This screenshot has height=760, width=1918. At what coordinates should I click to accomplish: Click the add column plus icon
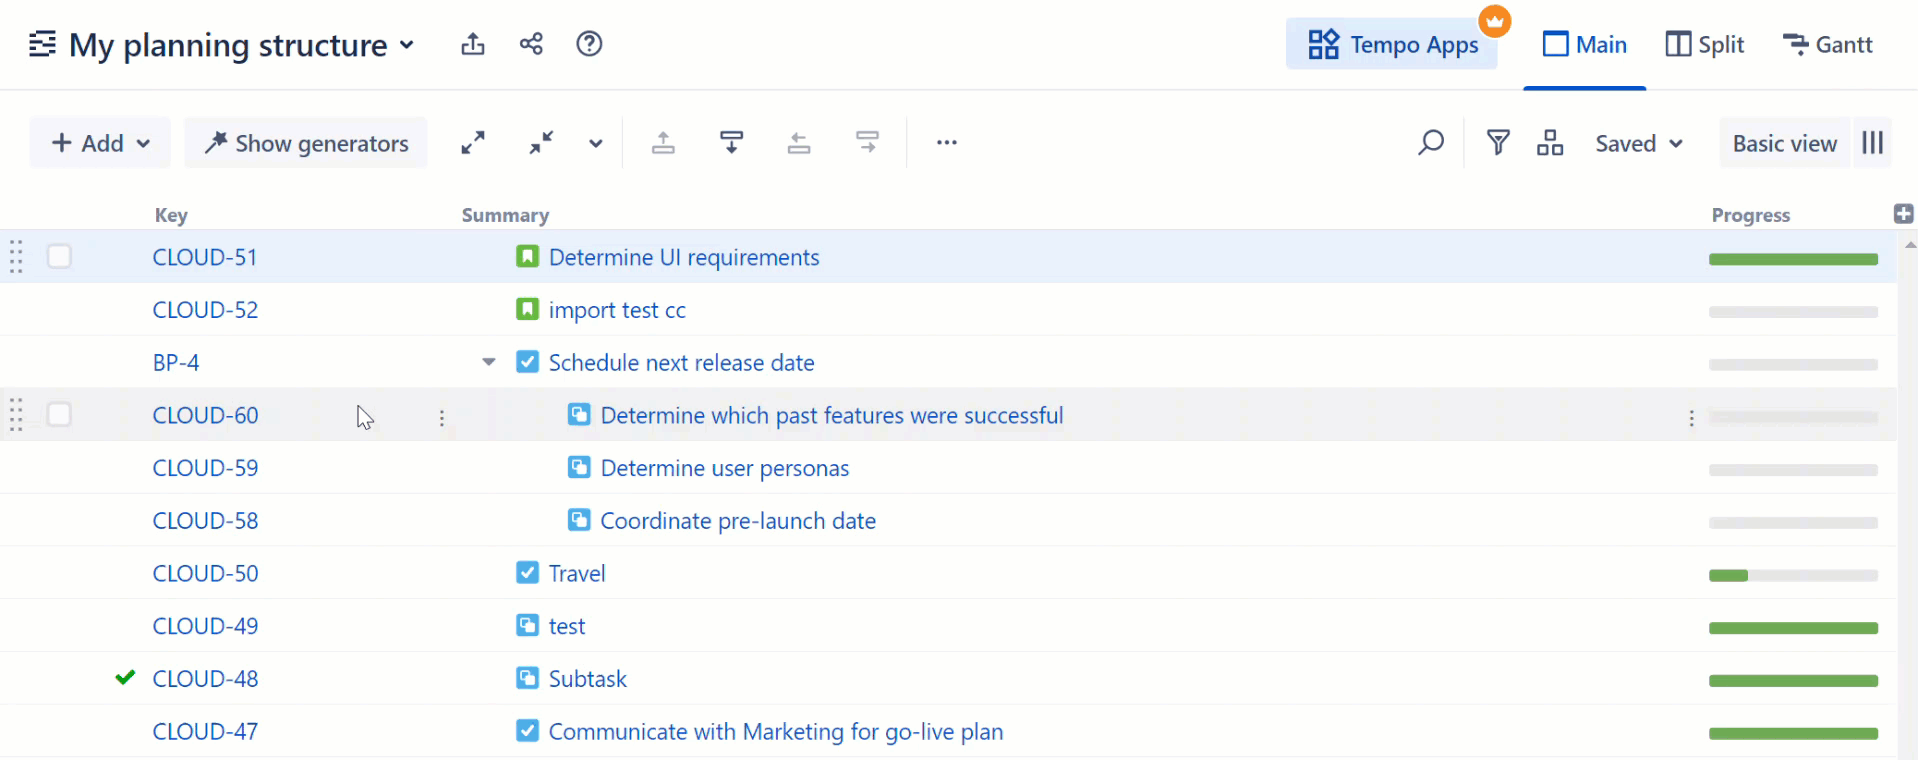1903,214
